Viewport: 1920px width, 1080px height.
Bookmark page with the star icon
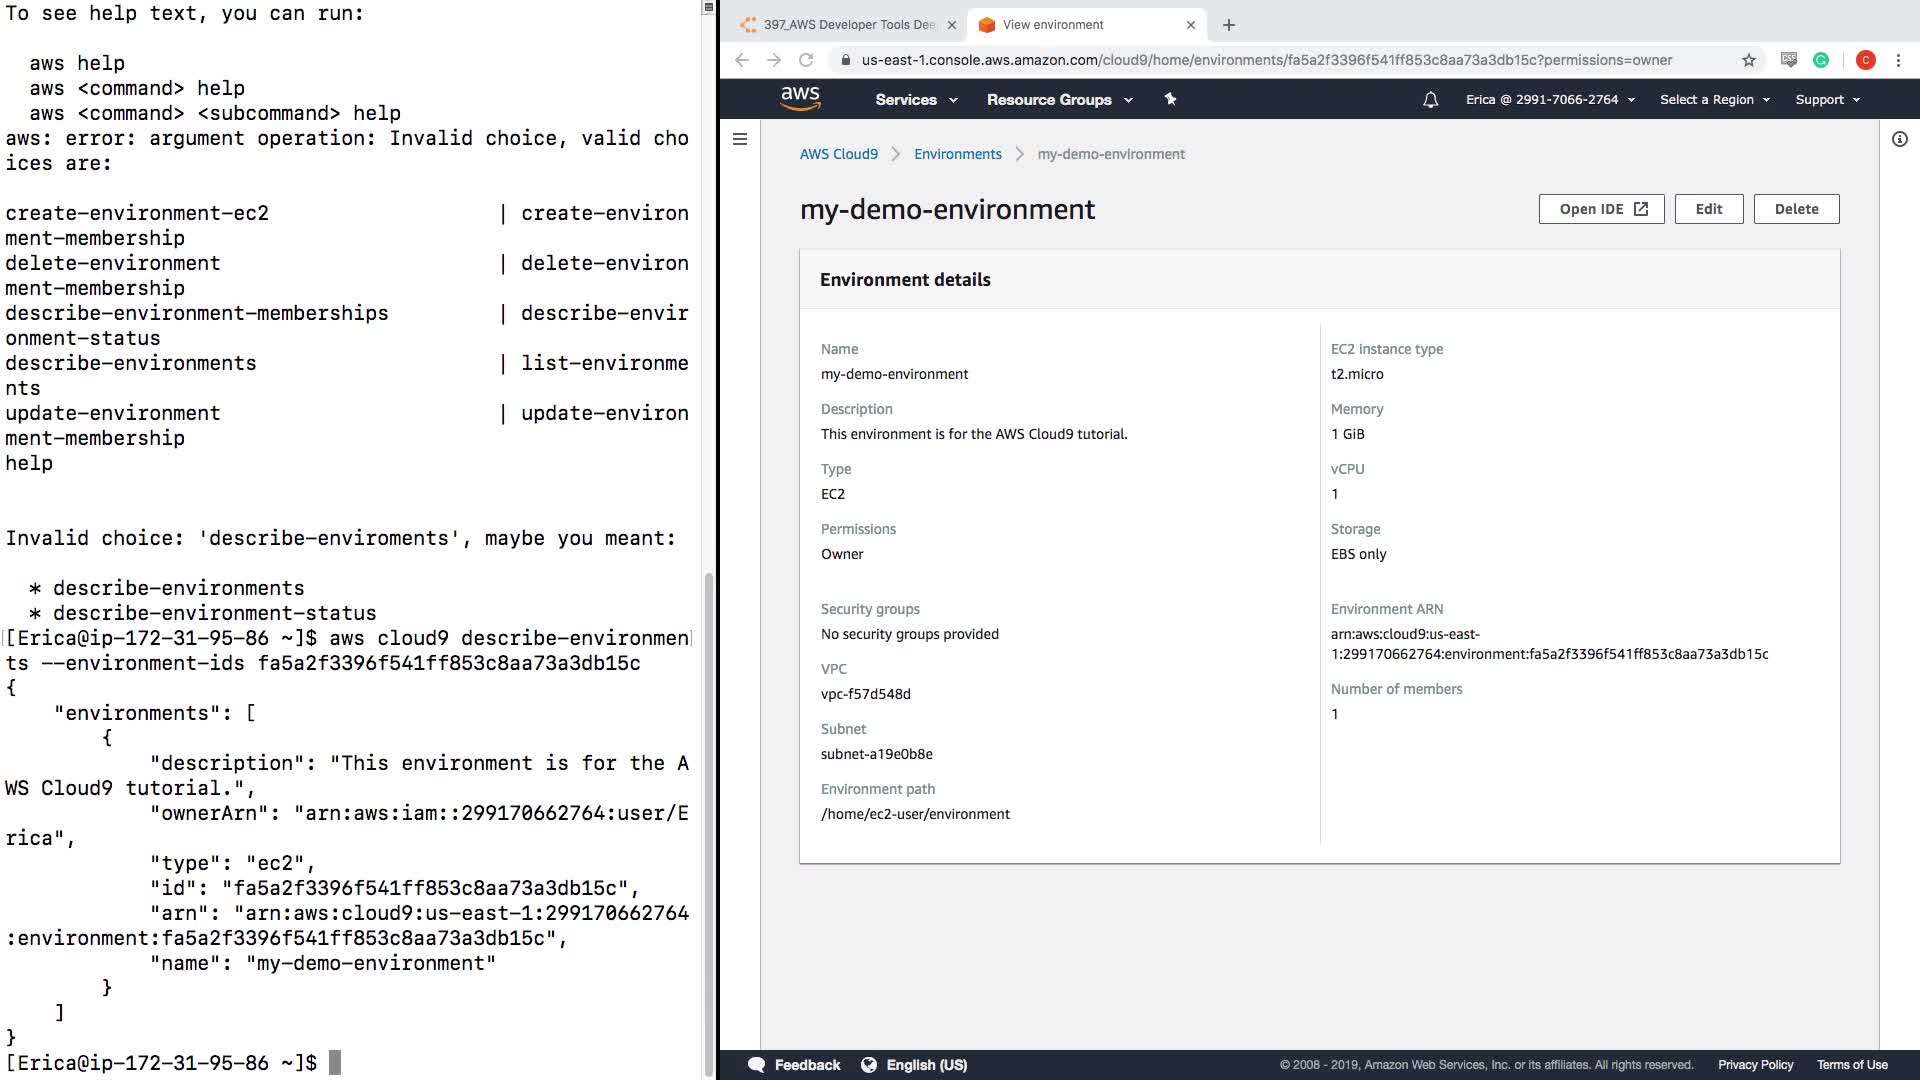1748,60
